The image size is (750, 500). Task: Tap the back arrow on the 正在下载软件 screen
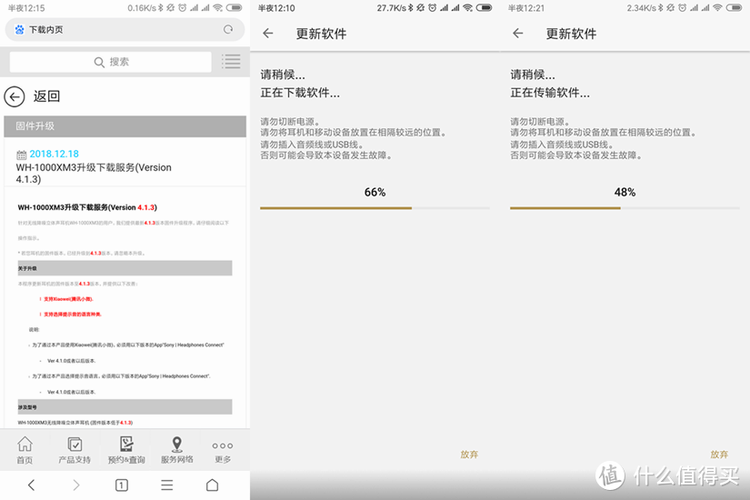click(268, 33)
